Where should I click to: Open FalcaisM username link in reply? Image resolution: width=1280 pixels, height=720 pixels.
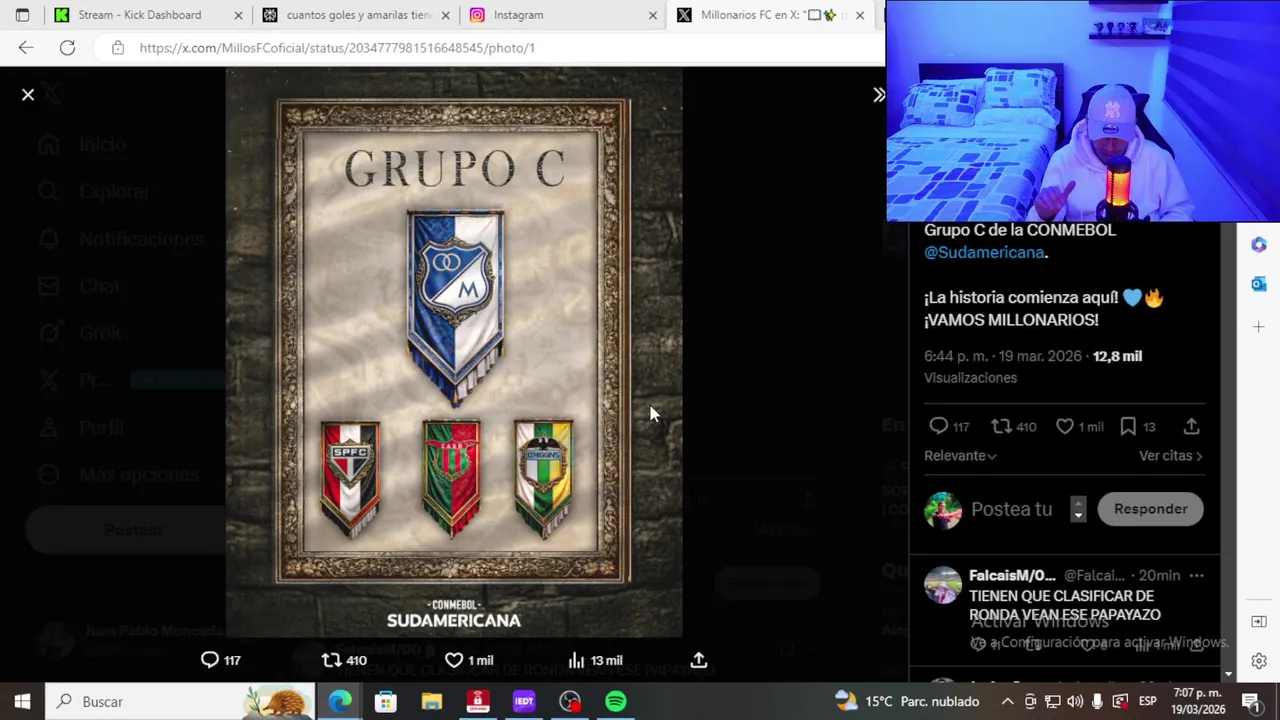tap(1012, 576)
